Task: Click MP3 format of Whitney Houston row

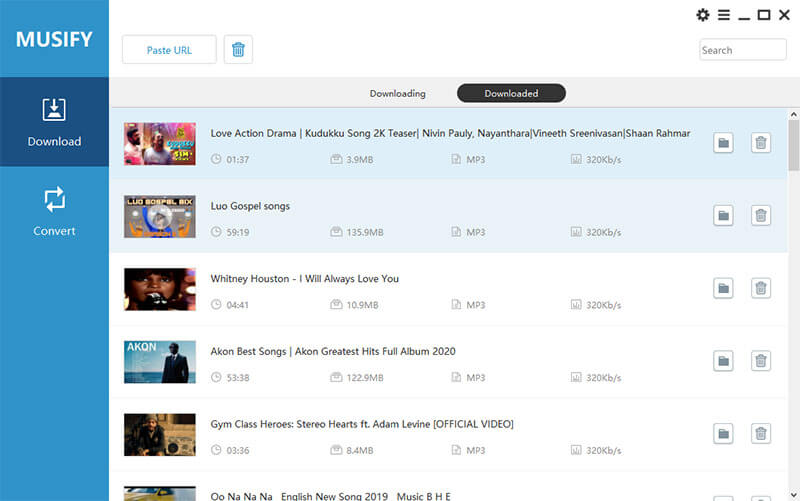Action: 476,305
